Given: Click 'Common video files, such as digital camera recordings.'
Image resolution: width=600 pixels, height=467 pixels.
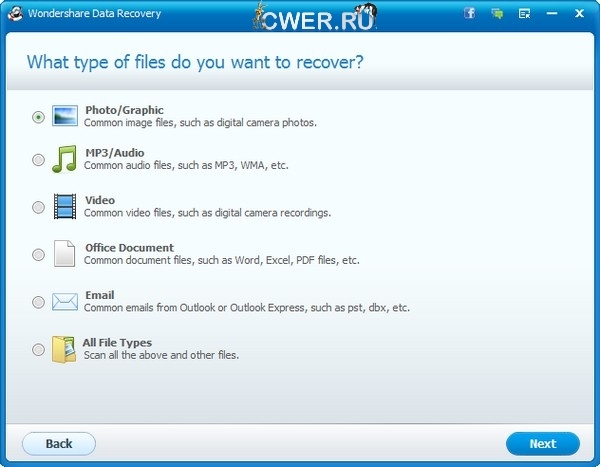Looking at the screenshot, I should click(207, 213).
